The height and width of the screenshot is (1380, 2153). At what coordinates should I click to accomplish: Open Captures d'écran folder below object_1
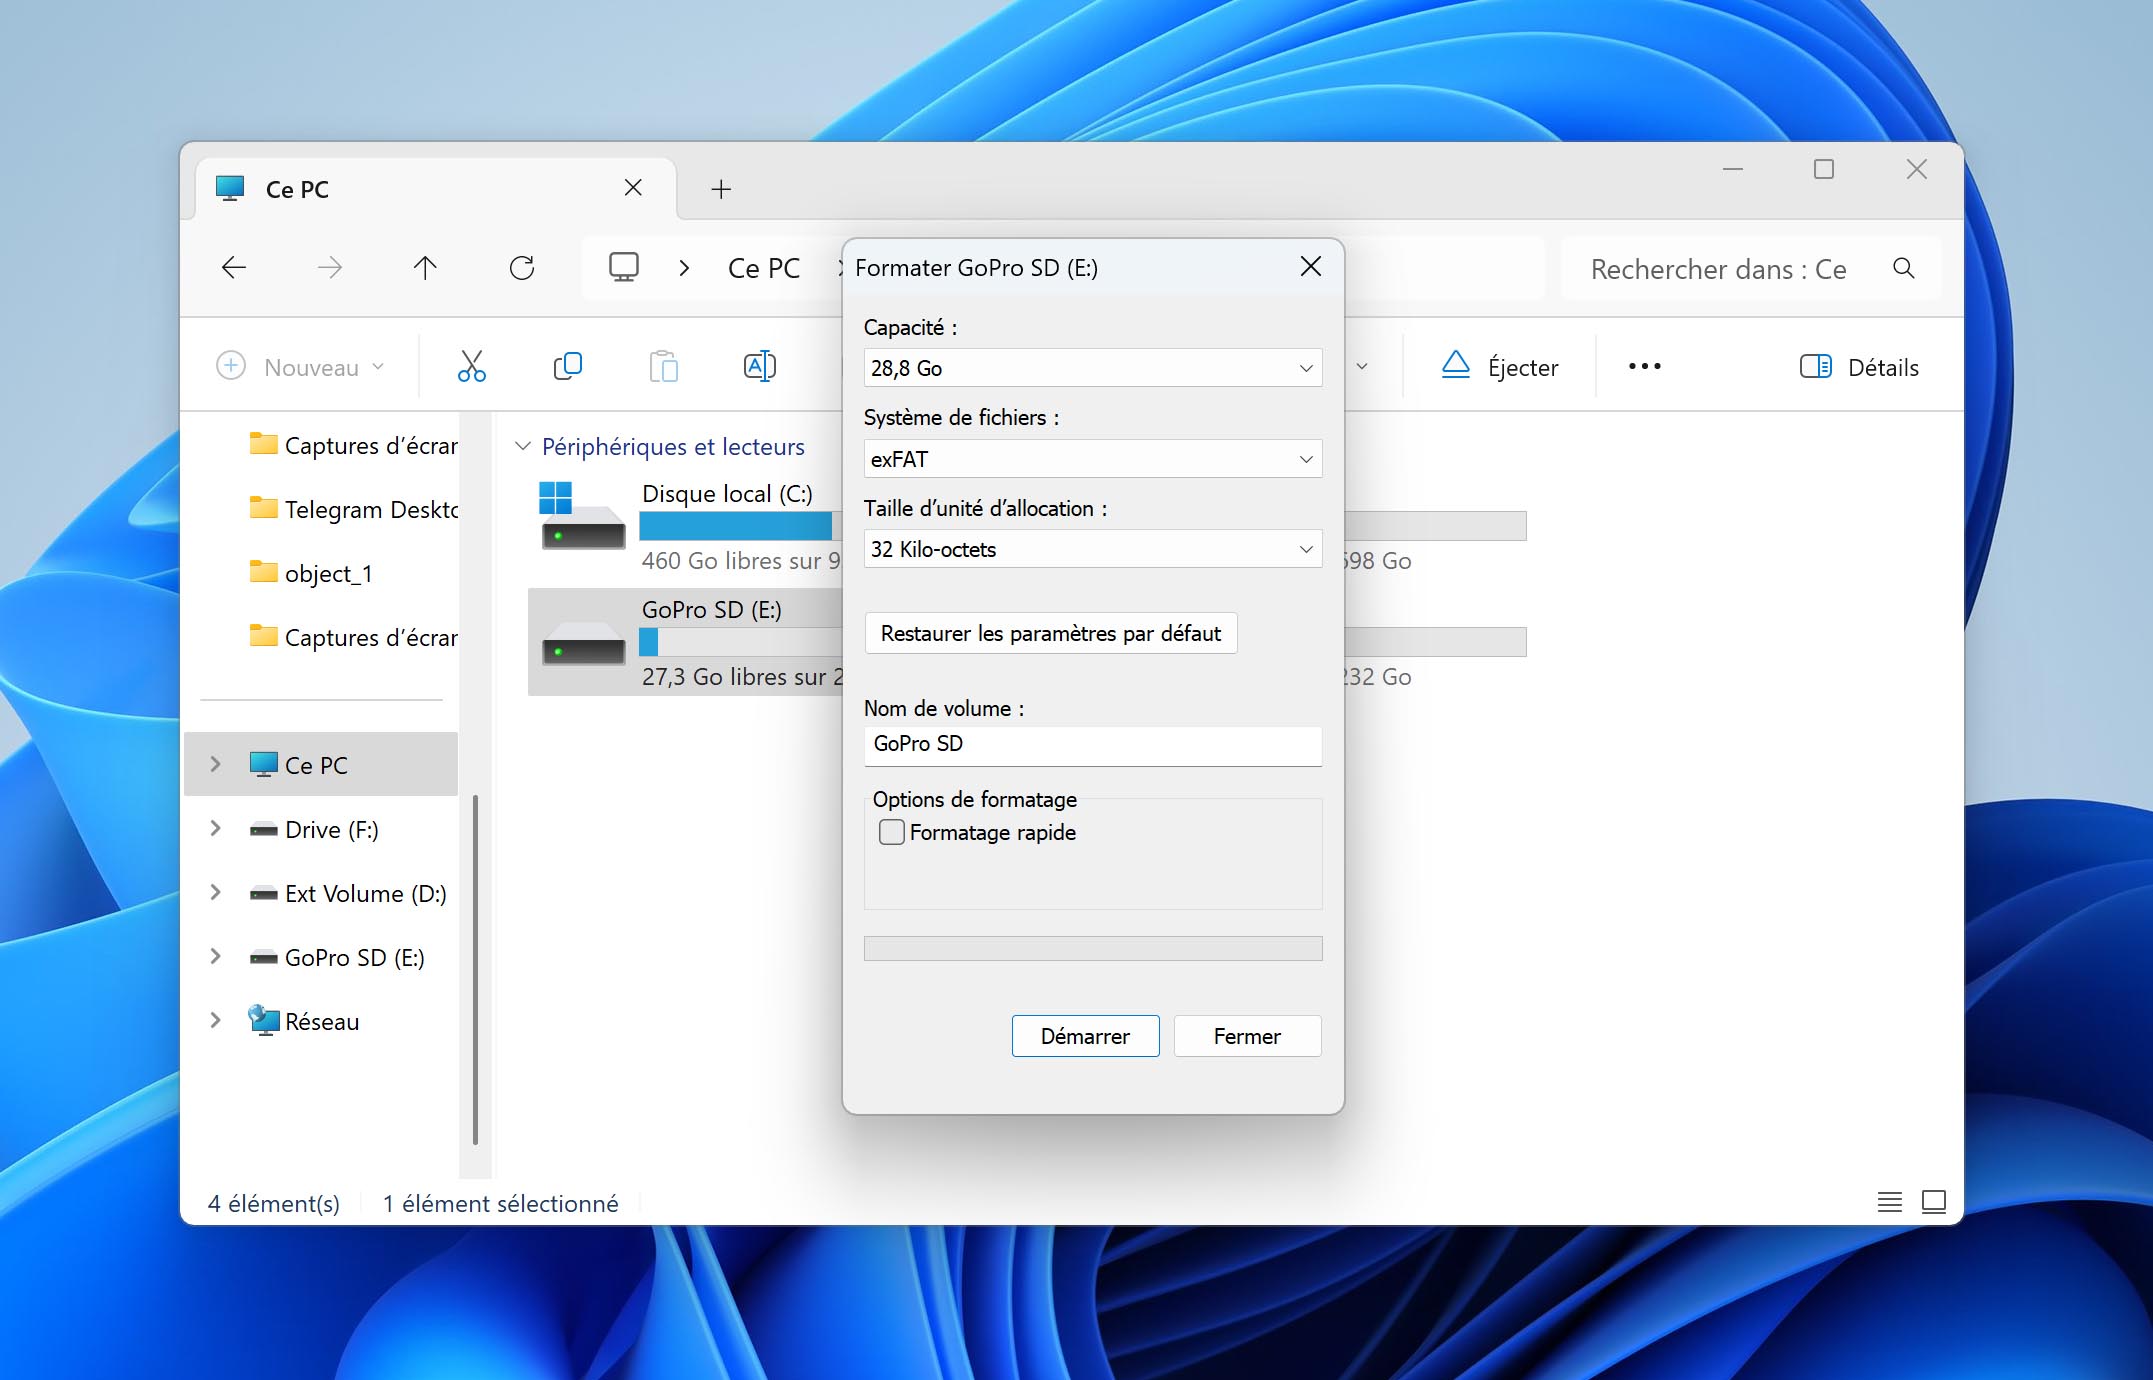(x=352, y=637)
